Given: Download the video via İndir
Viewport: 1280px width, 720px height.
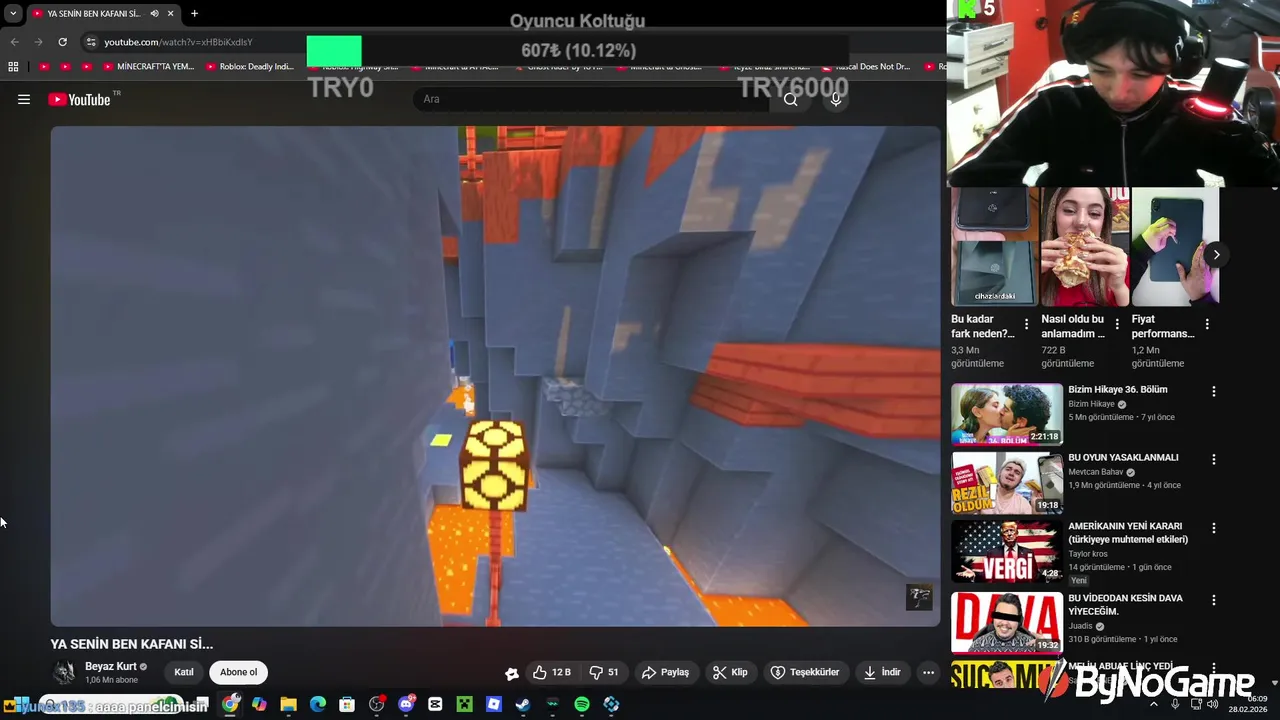Looking at the screenshot, I should click(x=883, y=672).
